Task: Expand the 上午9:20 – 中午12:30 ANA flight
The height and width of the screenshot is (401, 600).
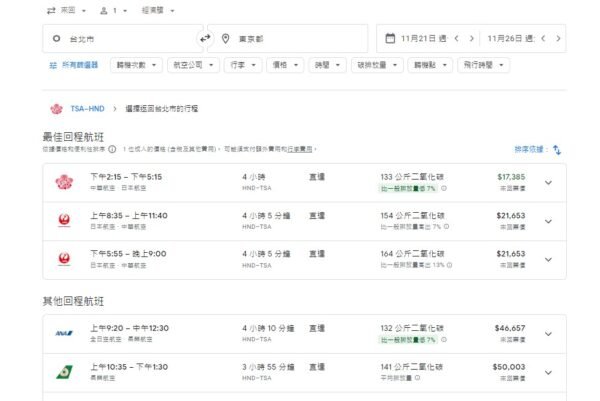Action: coord(548,334)
